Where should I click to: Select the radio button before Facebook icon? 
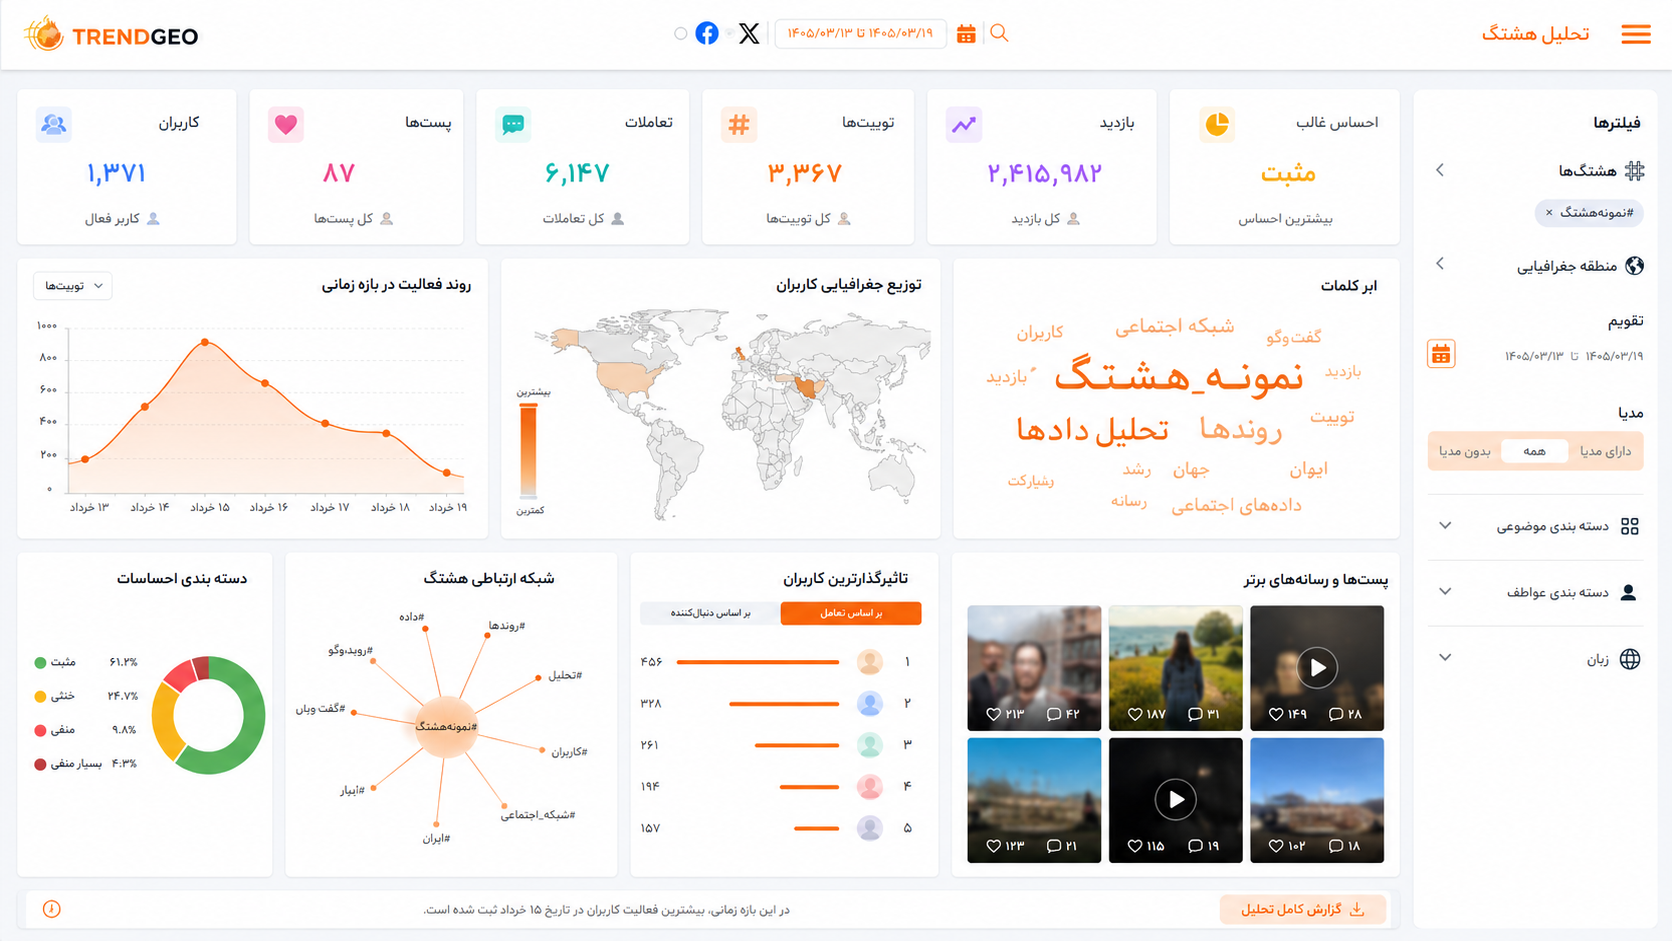click(x=681, y=34)
